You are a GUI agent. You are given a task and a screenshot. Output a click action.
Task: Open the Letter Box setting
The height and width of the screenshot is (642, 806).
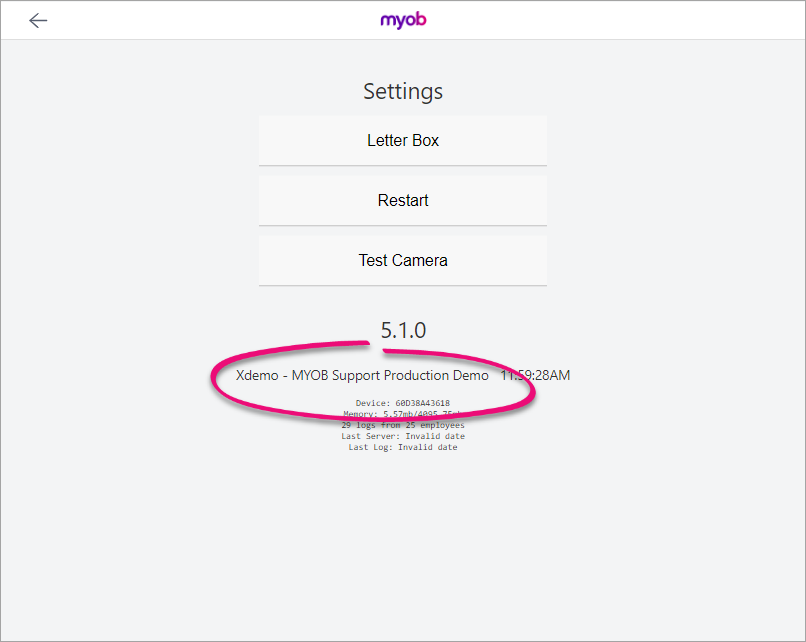[403, 141]
